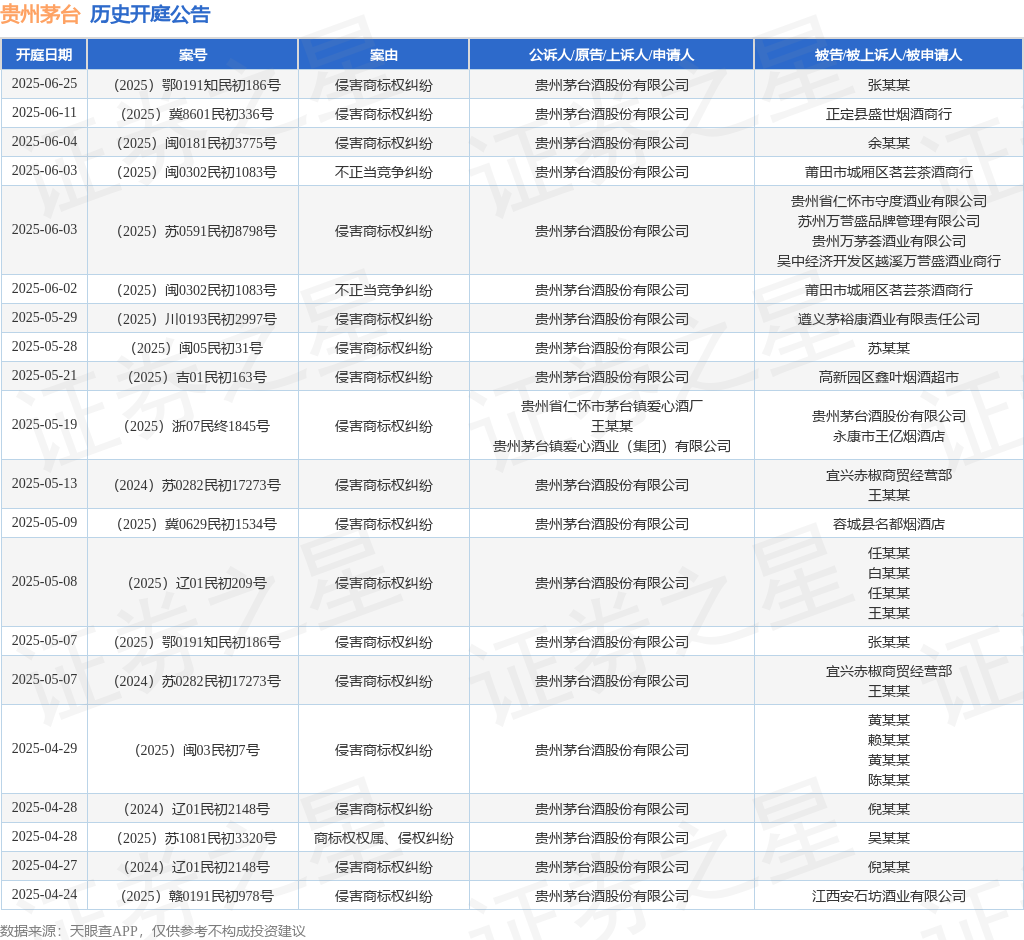The height and width of the screenshot is (940, 1024).
Task: Click the date 2025-04-24
Action: pos(44,894)
